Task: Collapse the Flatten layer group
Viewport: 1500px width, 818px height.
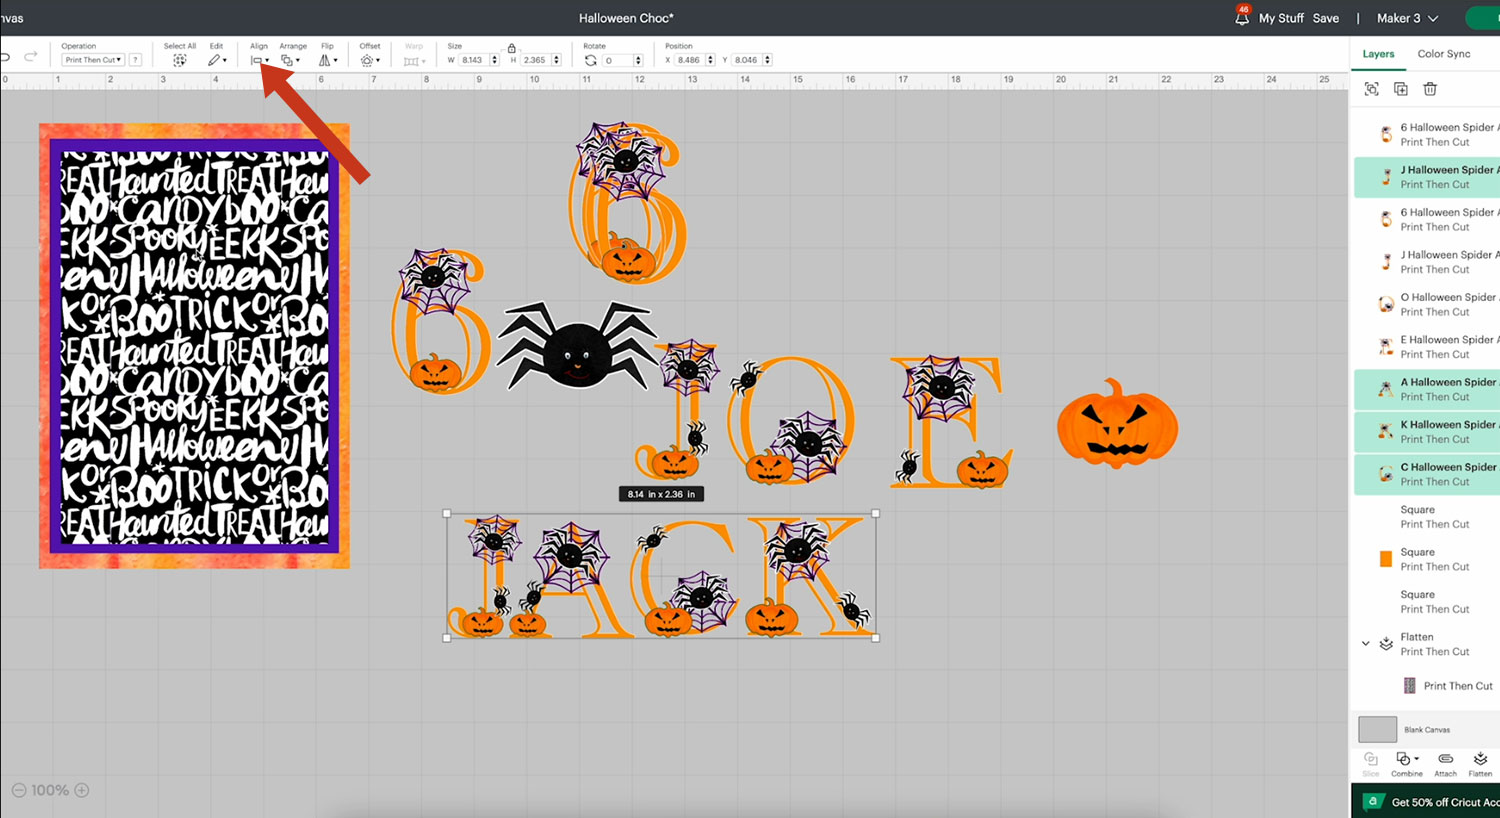Action: (x=1365, y=644)
